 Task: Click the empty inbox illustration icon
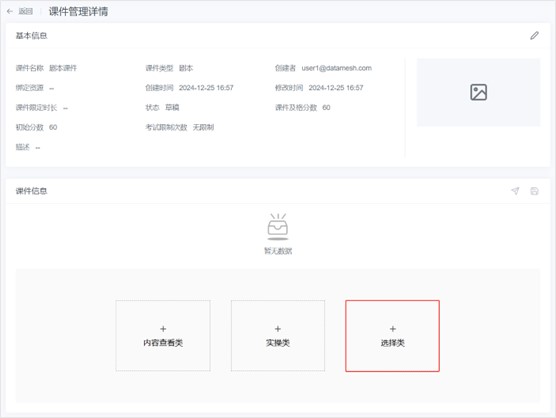click(278, 227)
